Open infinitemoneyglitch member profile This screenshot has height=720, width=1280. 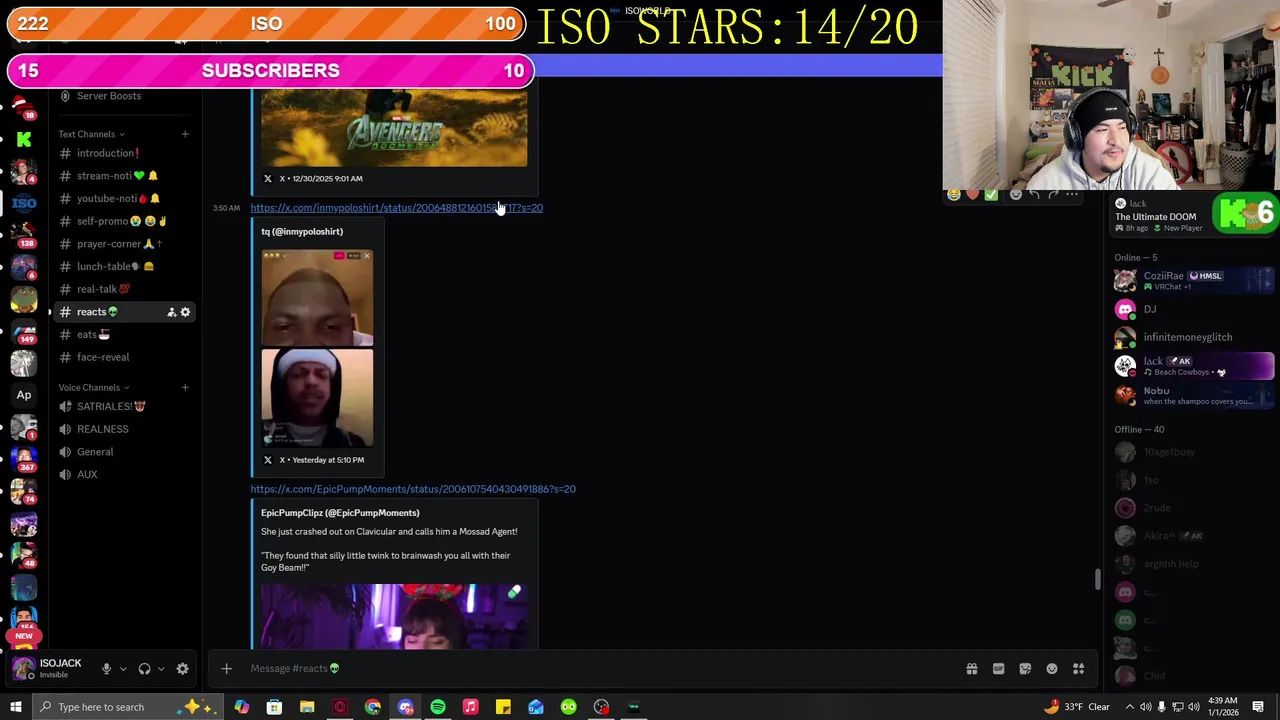pyautogui.click(x=1194, y=337)
